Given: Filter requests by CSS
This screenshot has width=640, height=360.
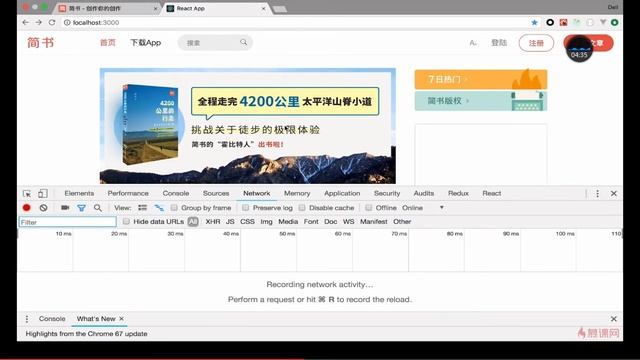Looking at the screenshot, I should click(x=247, y=222).
